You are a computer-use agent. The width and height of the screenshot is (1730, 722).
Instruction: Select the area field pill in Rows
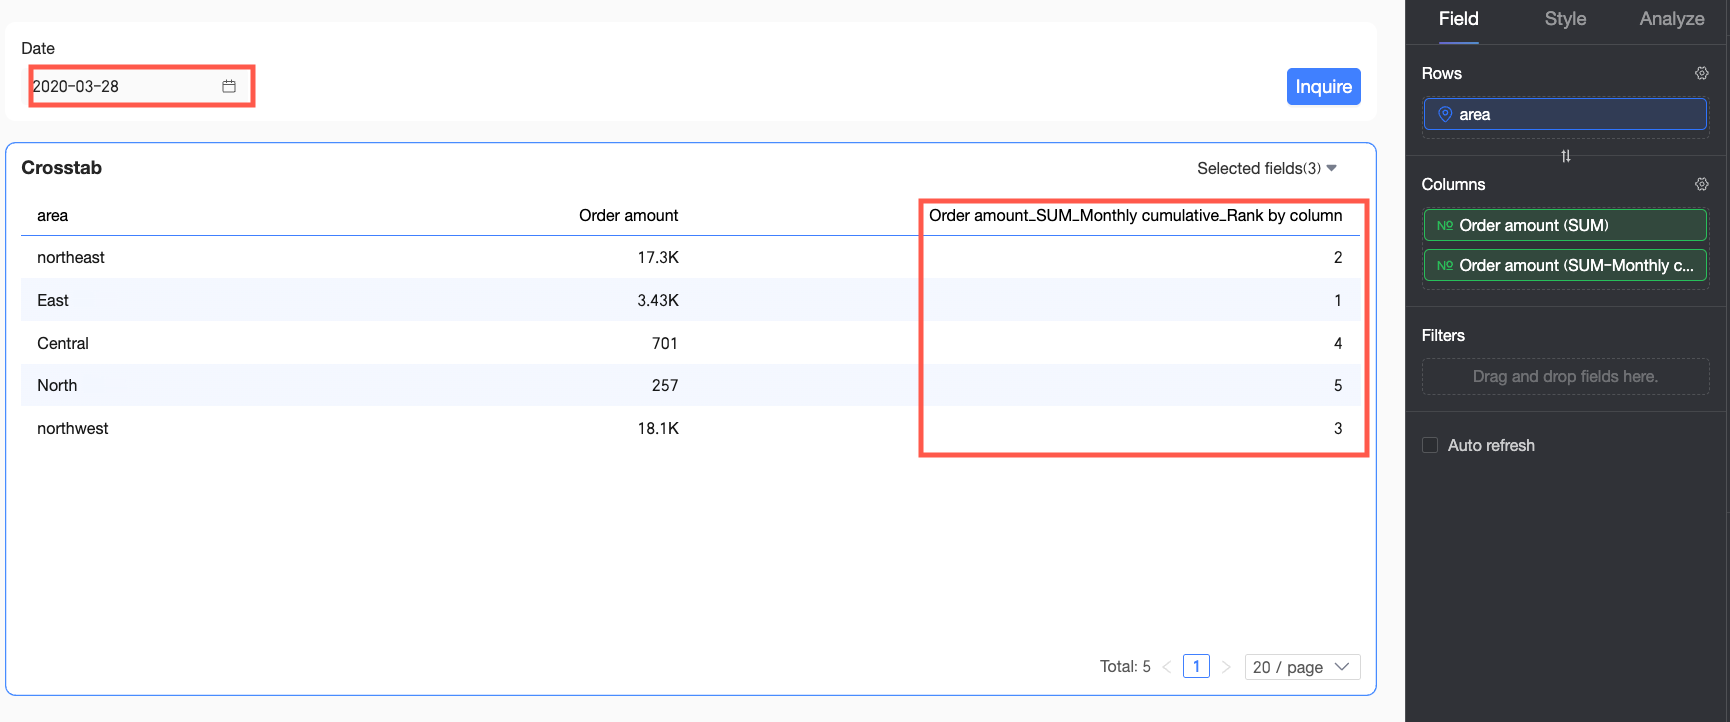[1565, 114]
